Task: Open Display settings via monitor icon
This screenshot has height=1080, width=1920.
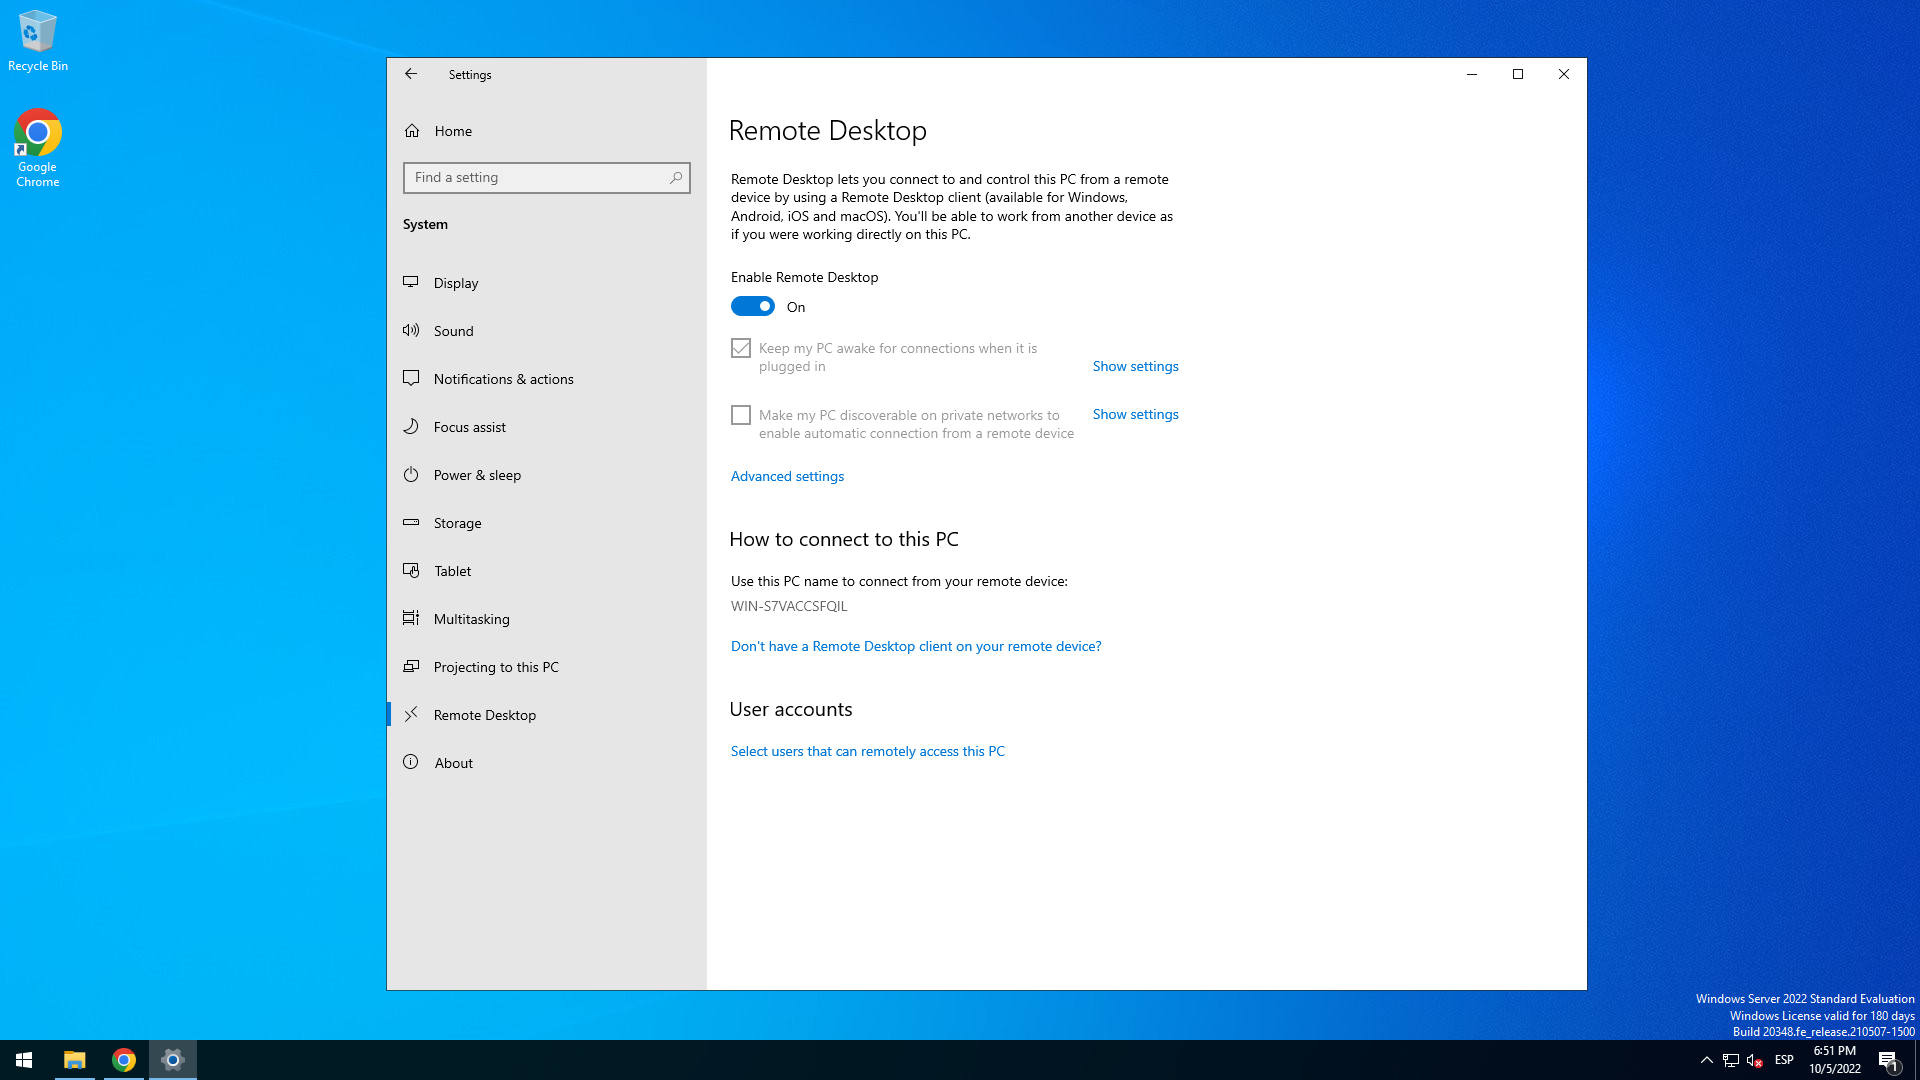Action: pos(411,283)
